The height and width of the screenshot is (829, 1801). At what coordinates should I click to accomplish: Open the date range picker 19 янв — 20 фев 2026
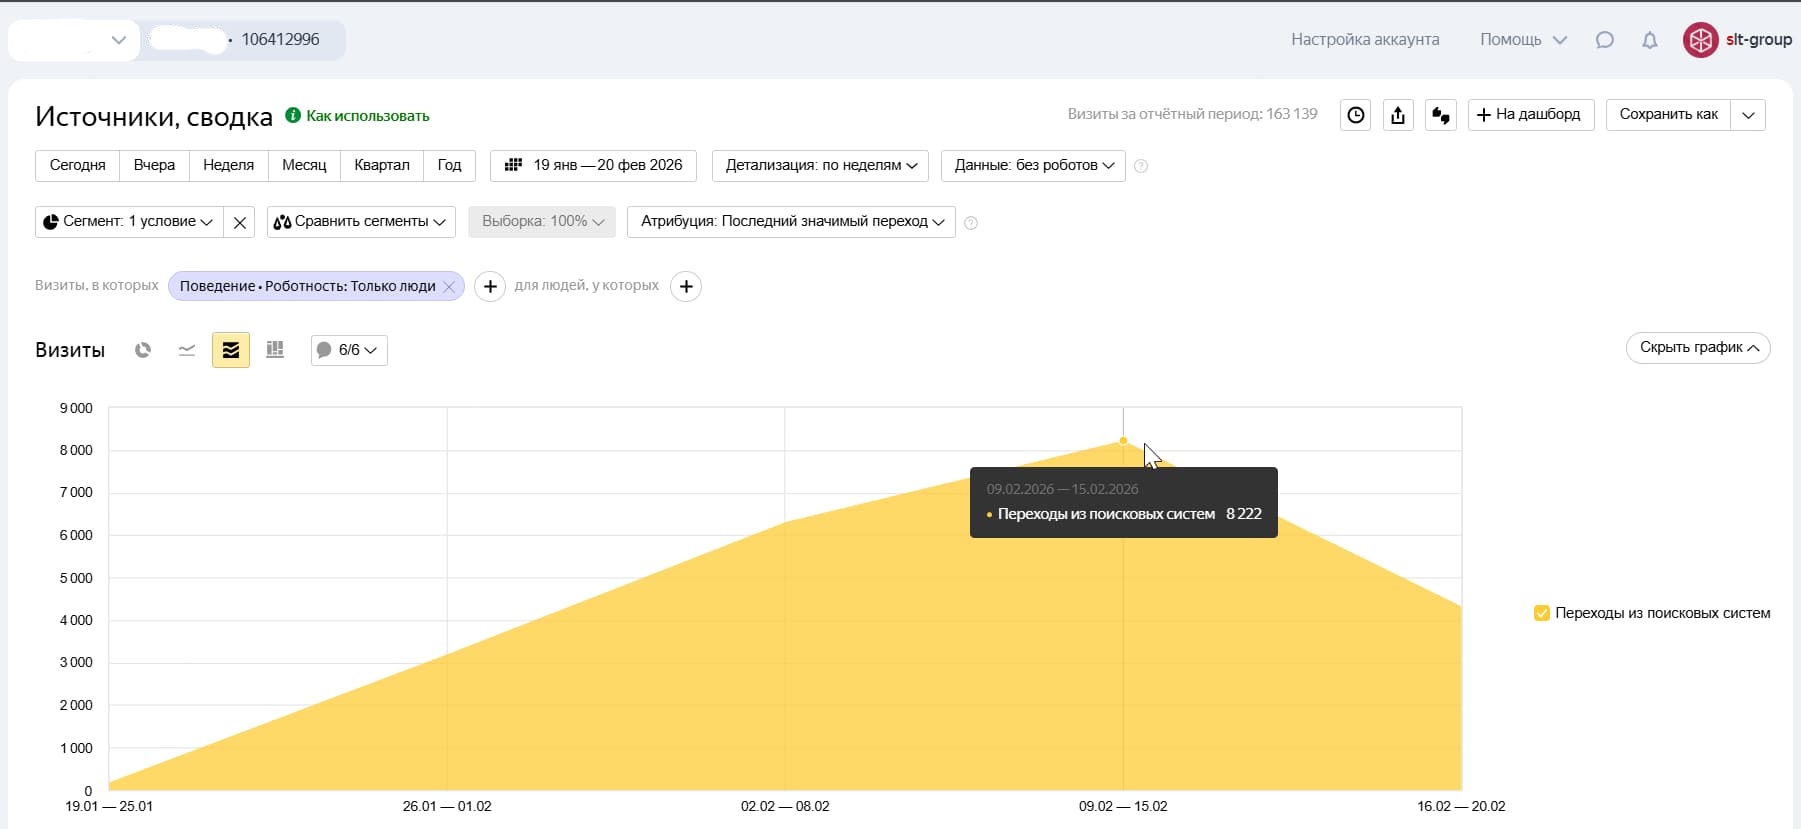click(593, 165)
